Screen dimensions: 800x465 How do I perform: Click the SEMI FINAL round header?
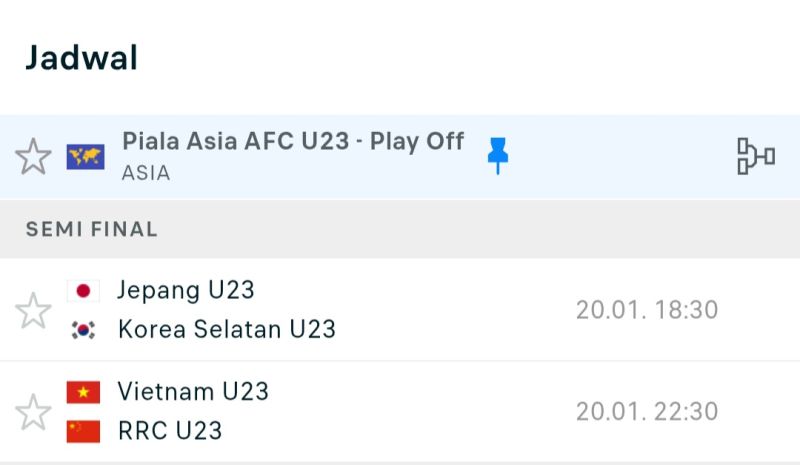point(92,229)
